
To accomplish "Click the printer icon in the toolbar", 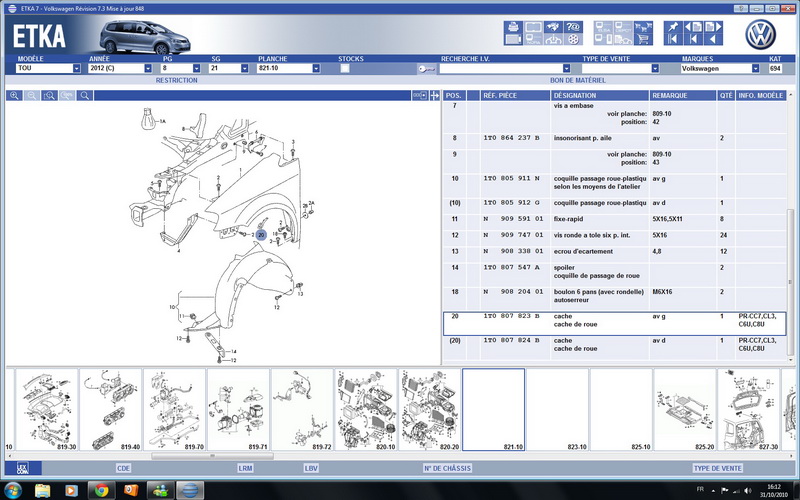I will (x=513, y=27).
